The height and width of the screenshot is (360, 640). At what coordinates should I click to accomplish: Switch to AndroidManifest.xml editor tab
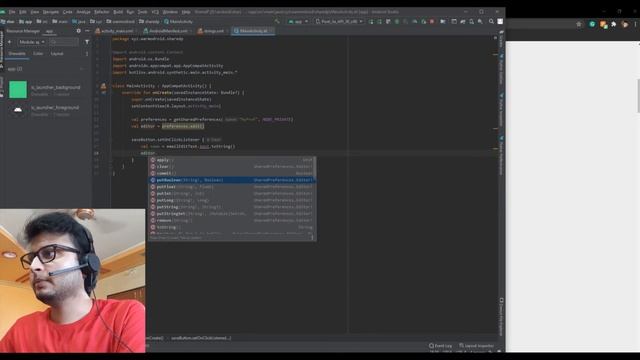[167, 31]
